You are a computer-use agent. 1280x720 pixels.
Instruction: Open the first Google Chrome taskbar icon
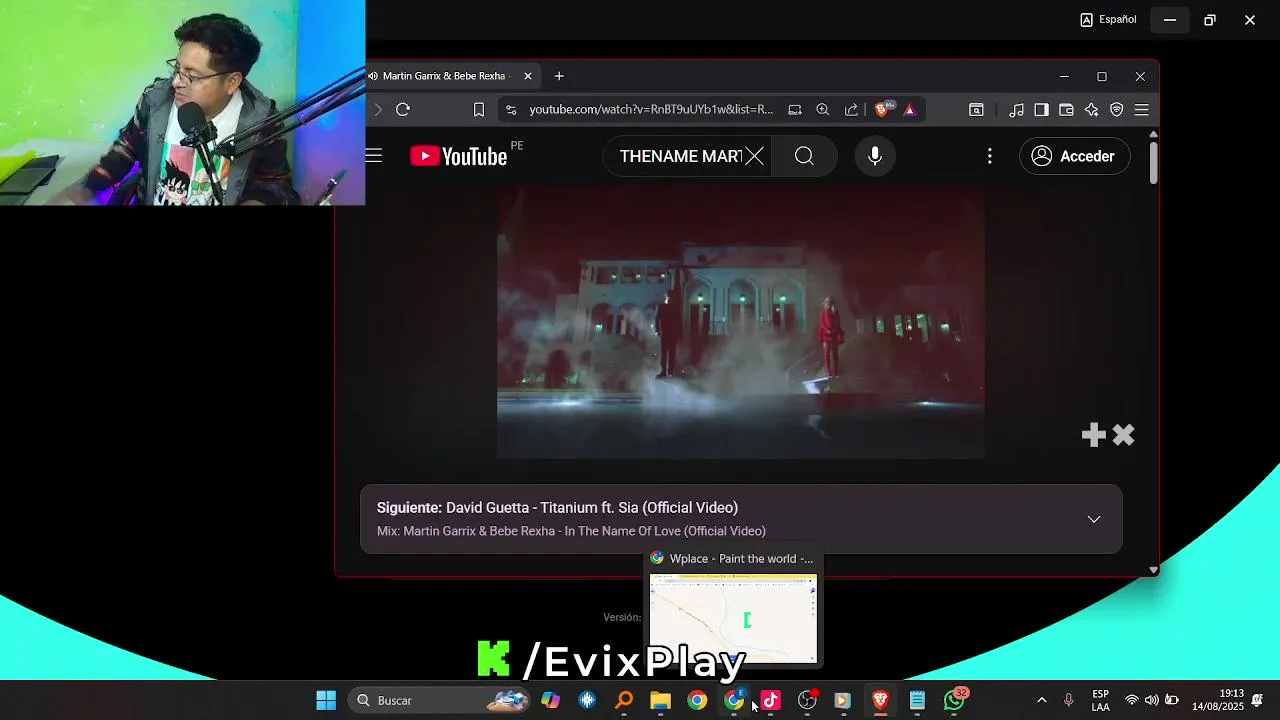pos(697,700)
